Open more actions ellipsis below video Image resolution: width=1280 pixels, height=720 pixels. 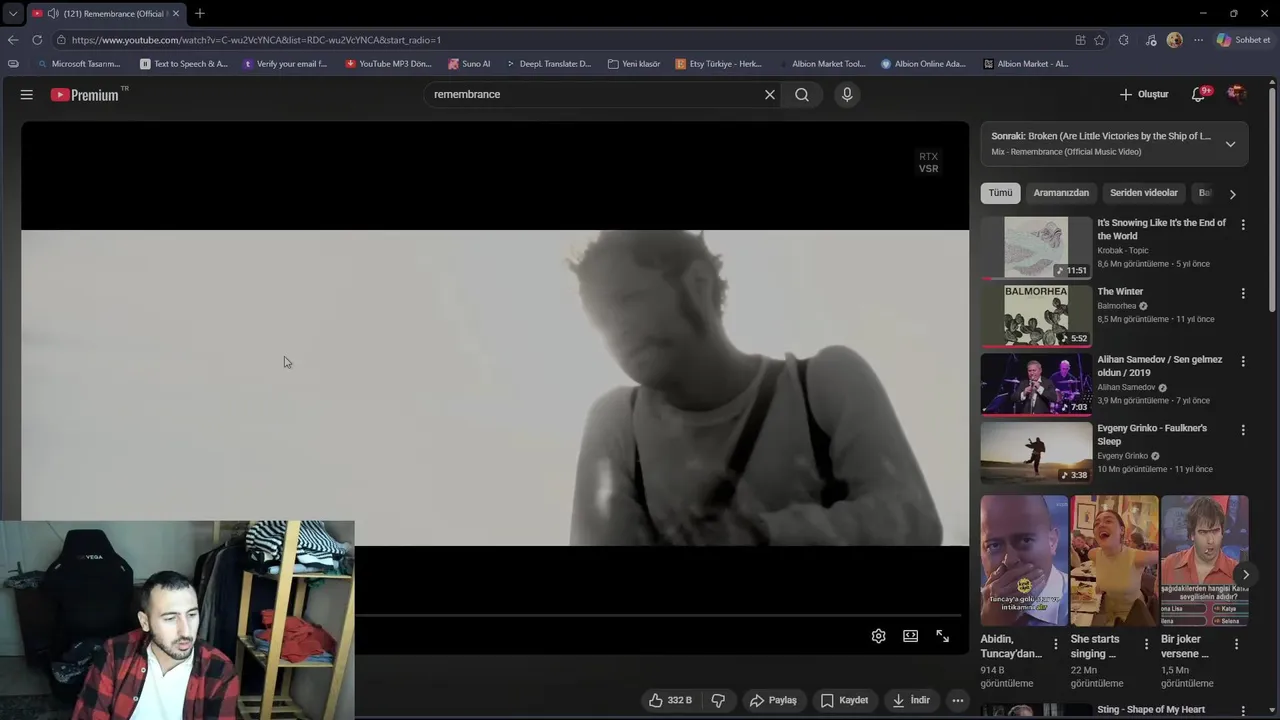click(x=958, y=700)
